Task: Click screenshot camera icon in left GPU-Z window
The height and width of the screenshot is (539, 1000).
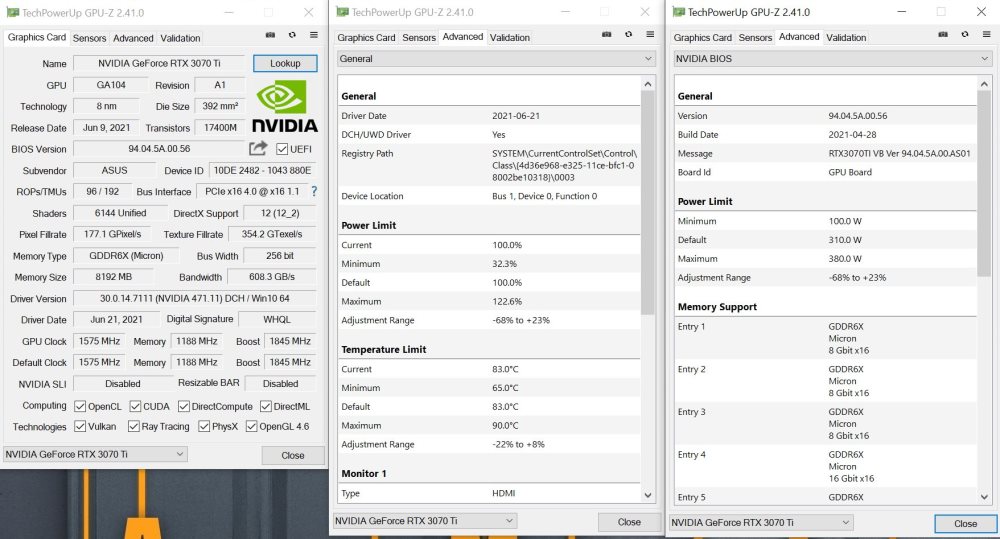Action: pyautogui.click(x=270, y=35)
